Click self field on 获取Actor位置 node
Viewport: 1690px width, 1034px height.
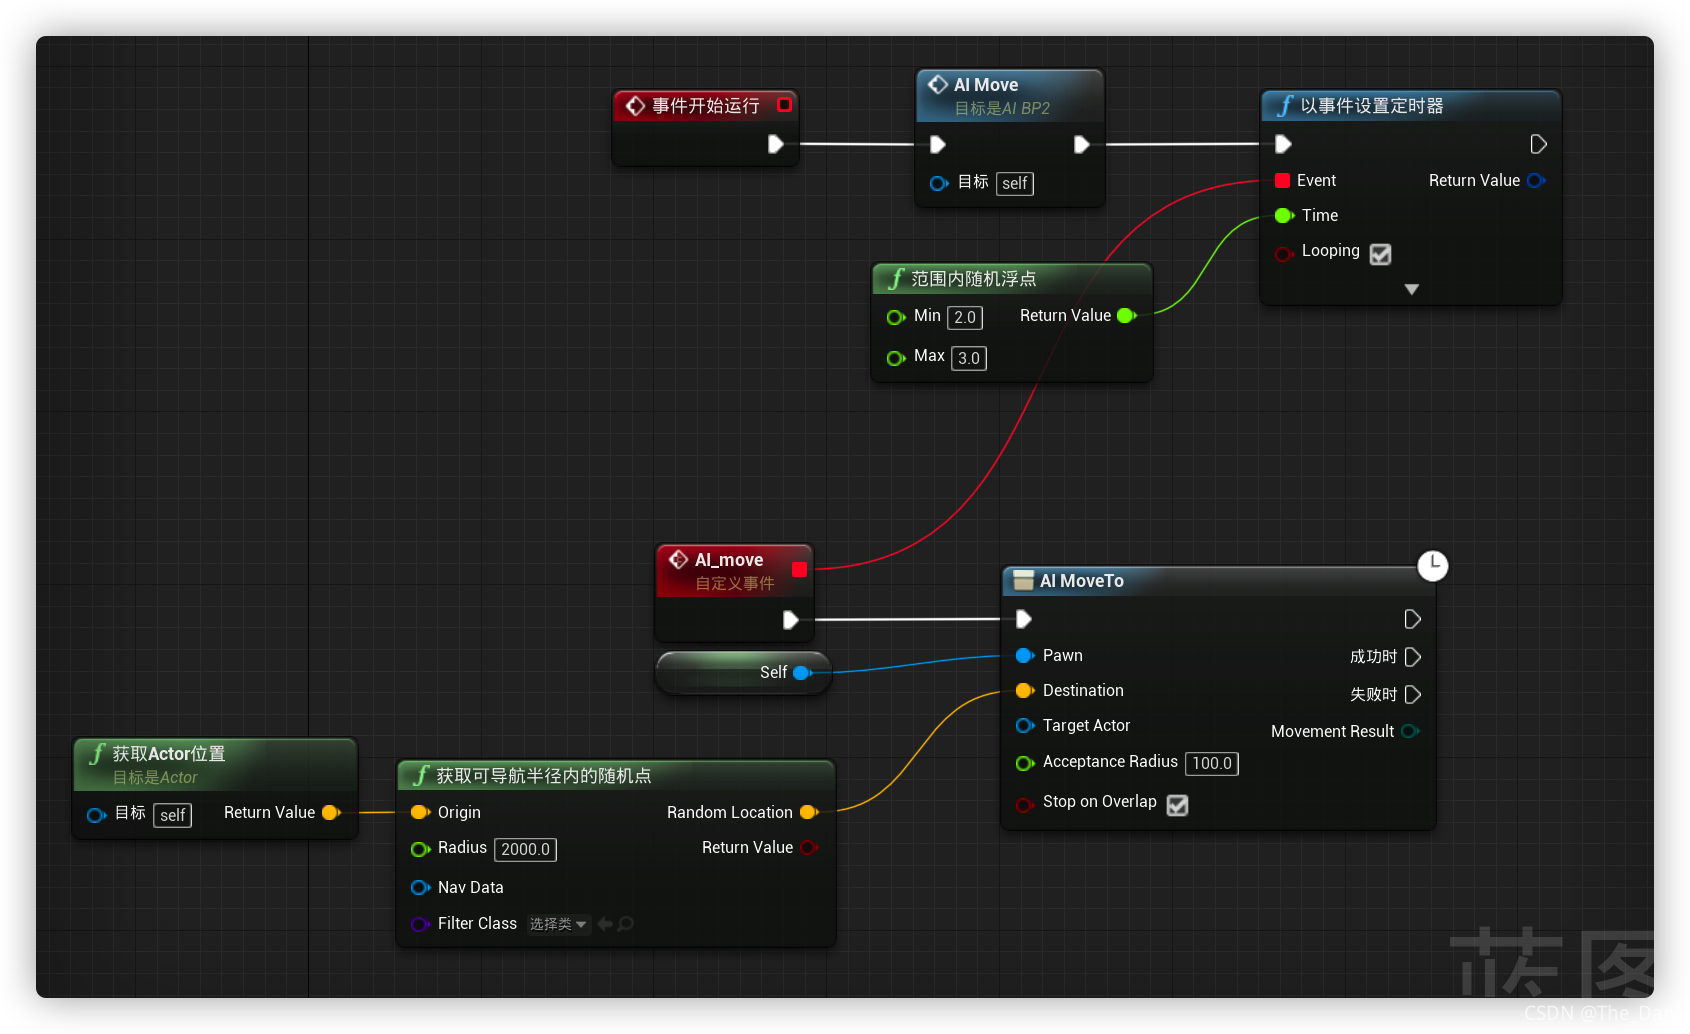point(173,815)
